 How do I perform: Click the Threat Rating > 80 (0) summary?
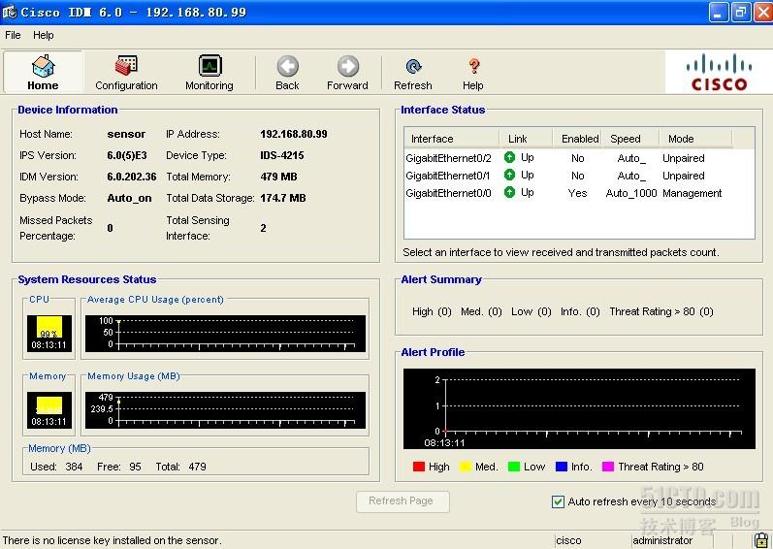pos(661,311)
